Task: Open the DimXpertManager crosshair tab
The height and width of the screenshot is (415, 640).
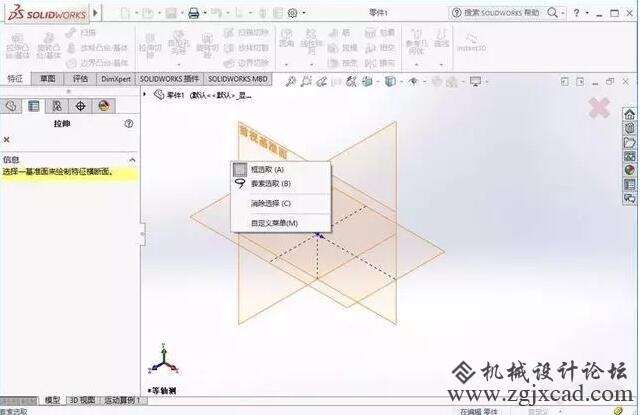Action: [x=80, y=106]
